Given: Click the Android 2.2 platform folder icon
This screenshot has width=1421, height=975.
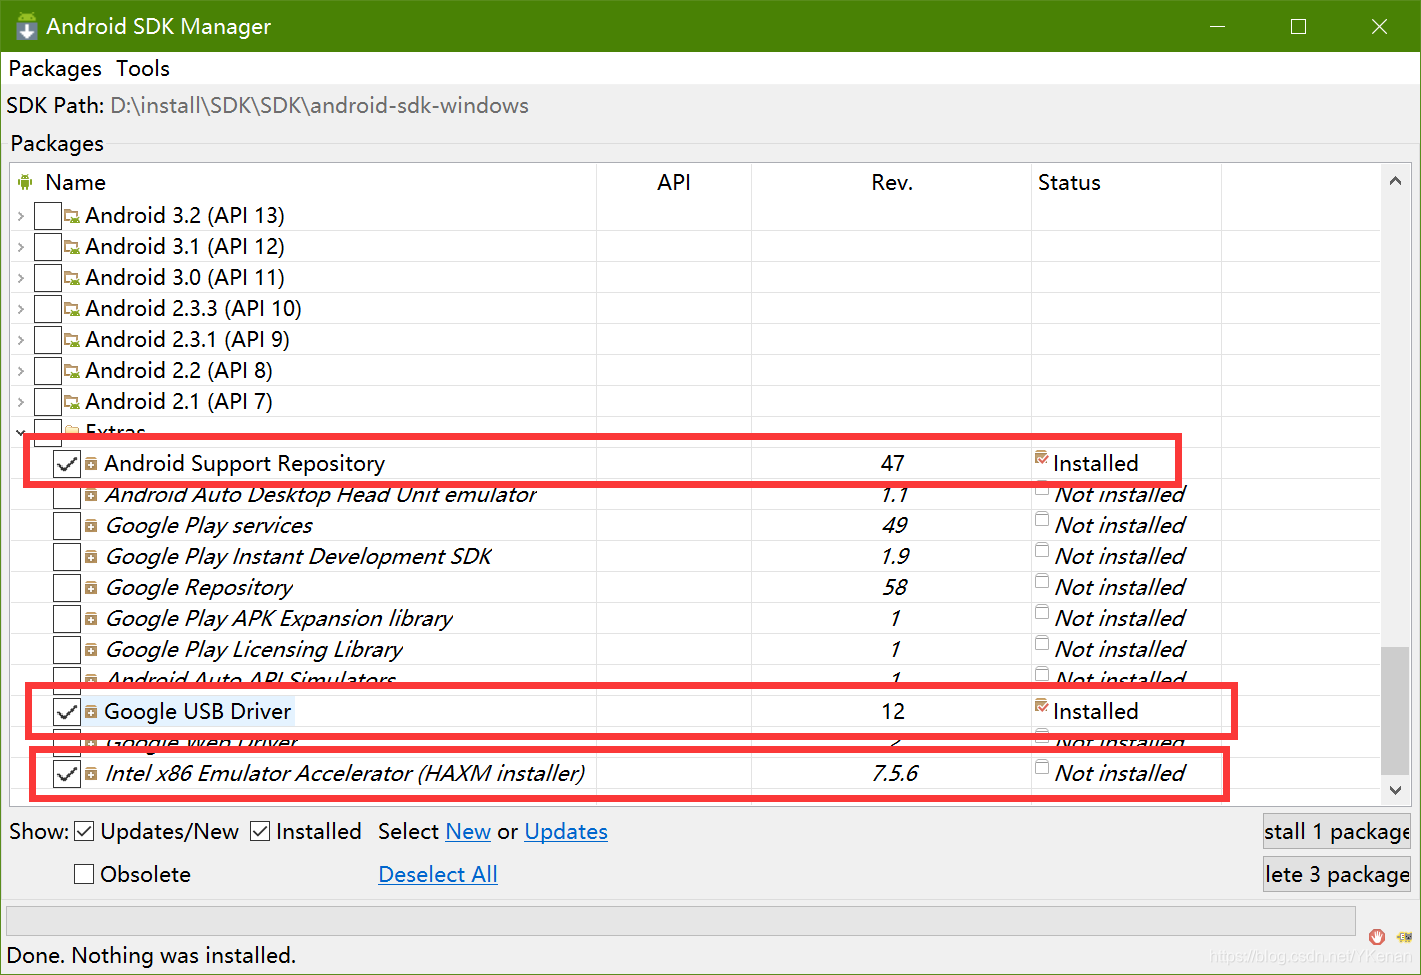Looking at the screenshot, I should pyautogui.click(x=72, y=371).
